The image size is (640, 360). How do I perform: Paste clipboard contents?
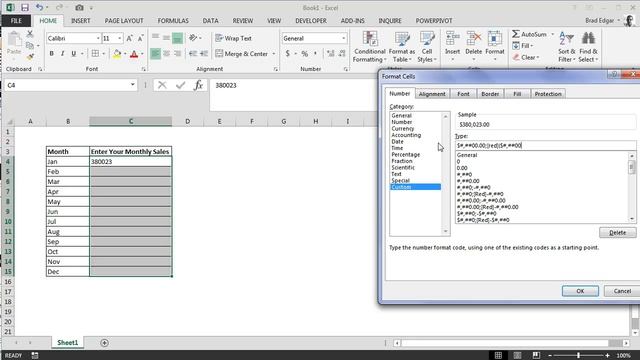click(x=14, y=43)
